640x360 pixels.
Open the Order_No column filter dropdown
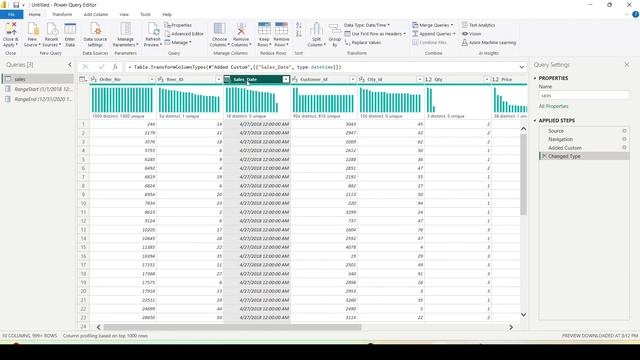pos(151,79)
